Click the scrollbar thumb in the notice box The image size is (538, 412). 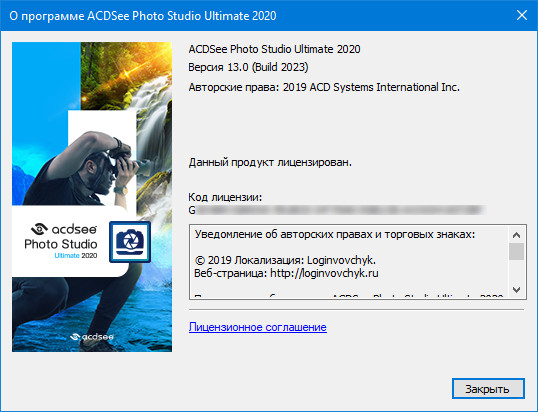[x=516, y=251]
